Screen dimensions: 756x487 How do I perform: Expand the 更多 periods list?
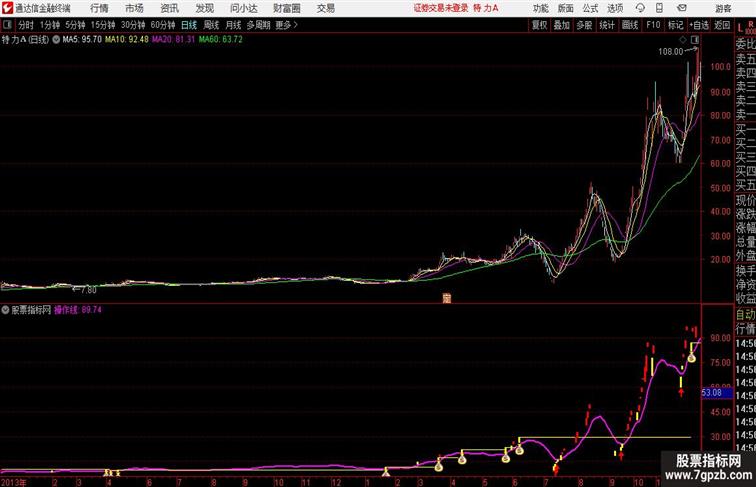click(x=286, y=25)
